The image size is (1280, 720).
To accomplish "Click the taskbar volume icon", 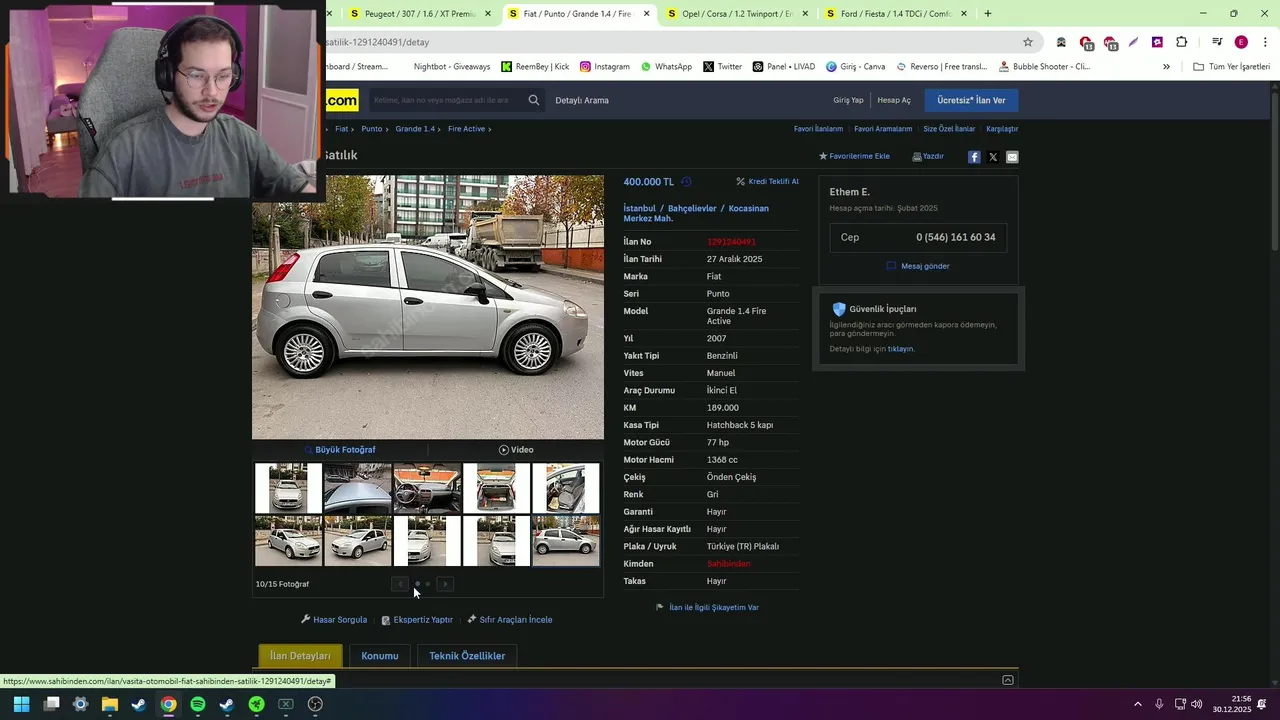I will point(1197,704).
